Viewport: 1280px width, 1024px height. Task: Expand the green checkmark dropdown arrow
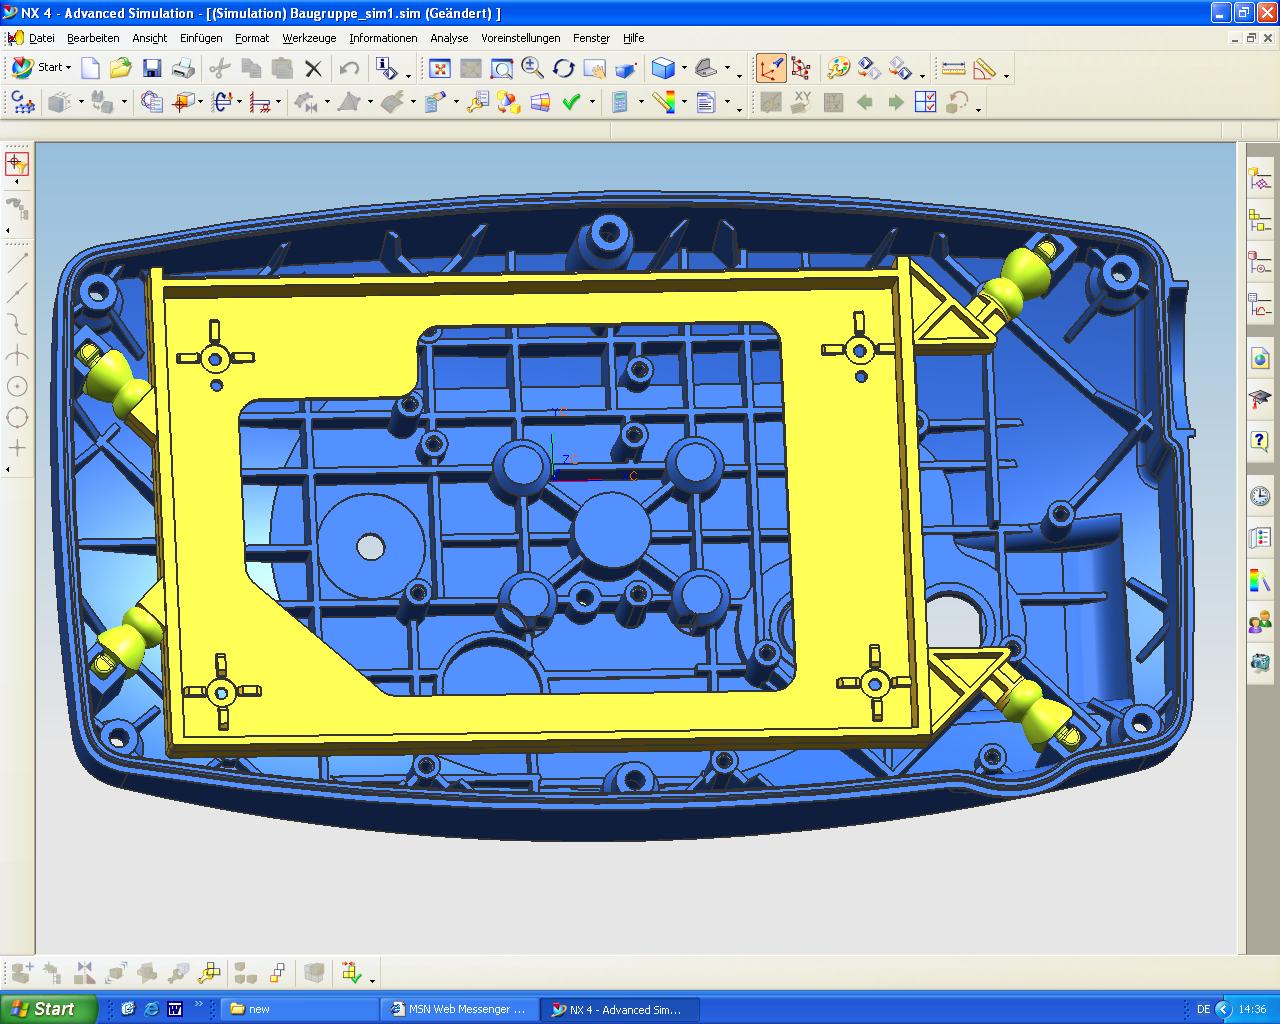click(x=592, y=103)
